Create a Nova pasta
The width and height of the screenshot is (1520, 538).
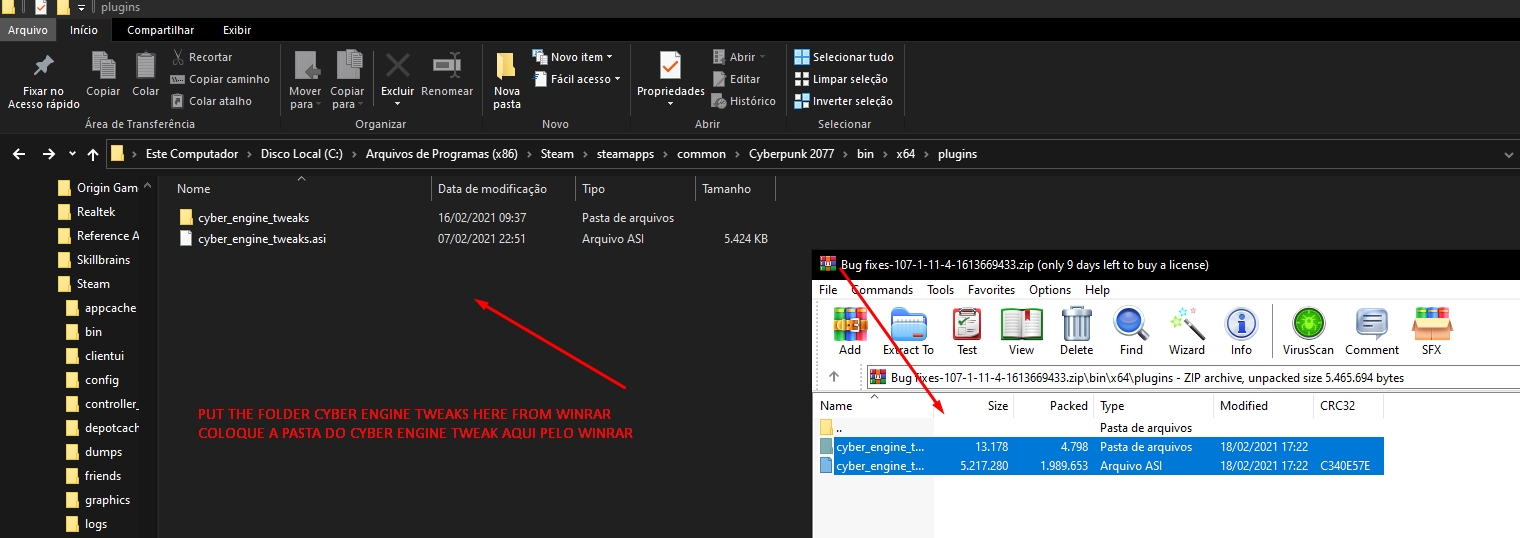tap(506, 80)
